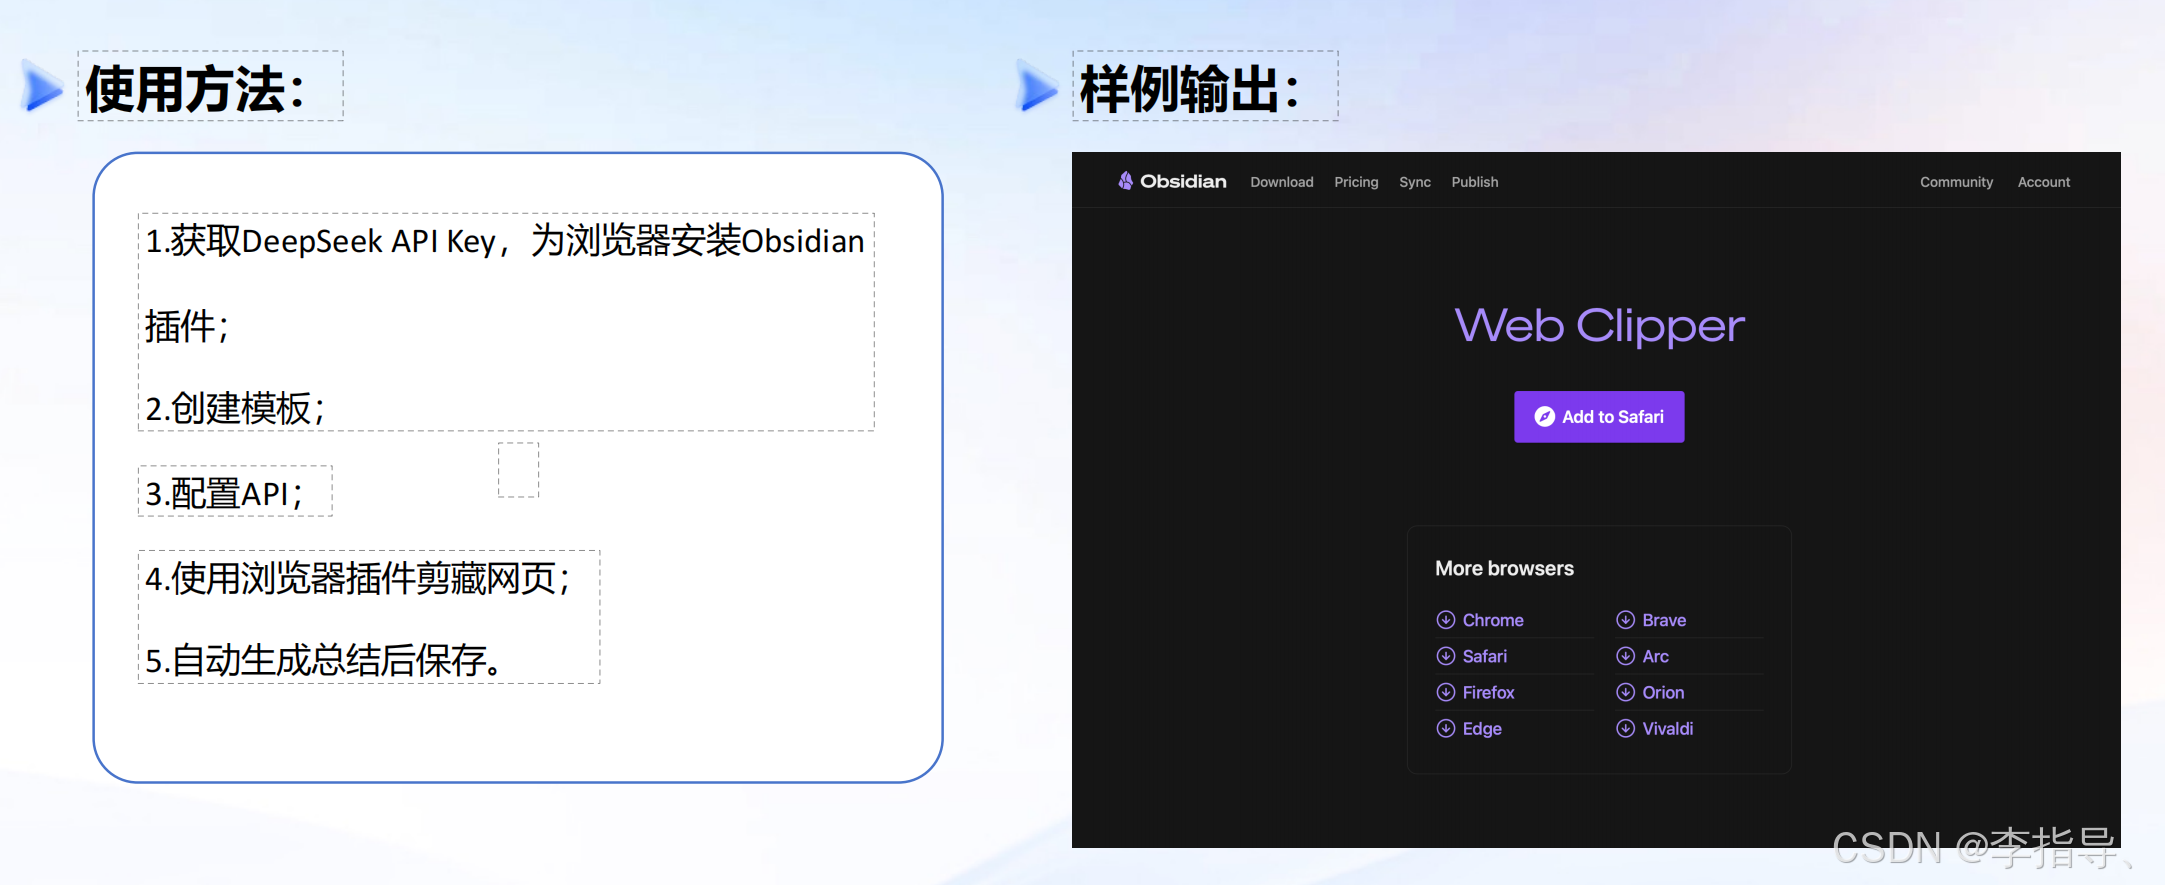Screen dimensions: 2165x885
Task: Select the small empty text box placeholder
Action: click(518, 470)
